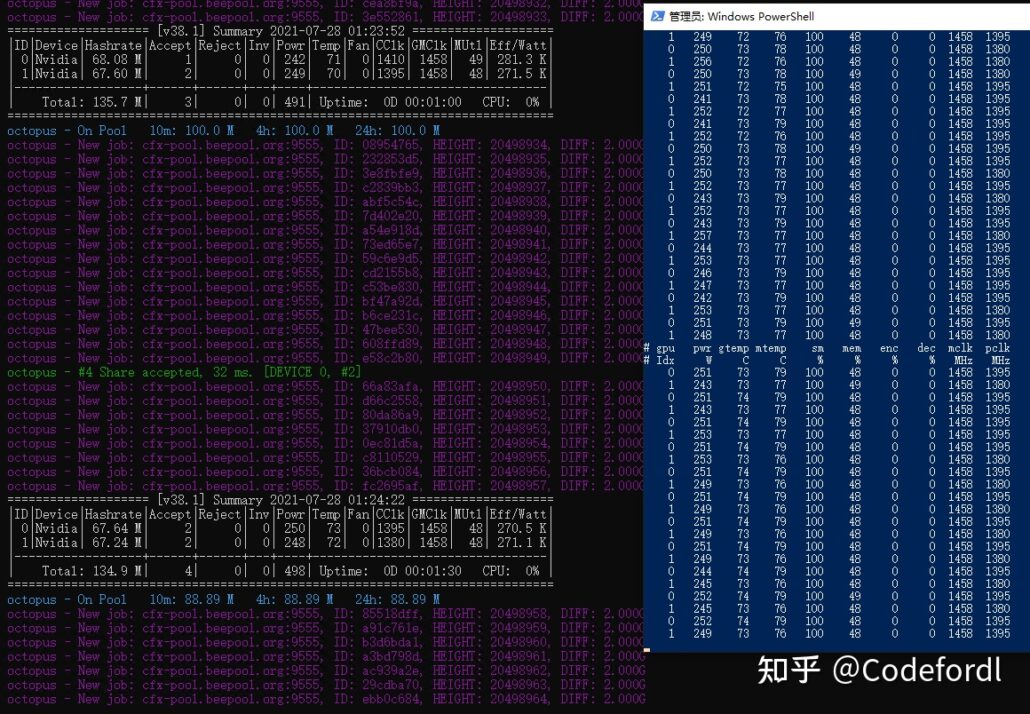This screenshot has width=1030, height=714.
Task: Click job ID 'c8110529' in miner log
Action: (x=390, y=458)
